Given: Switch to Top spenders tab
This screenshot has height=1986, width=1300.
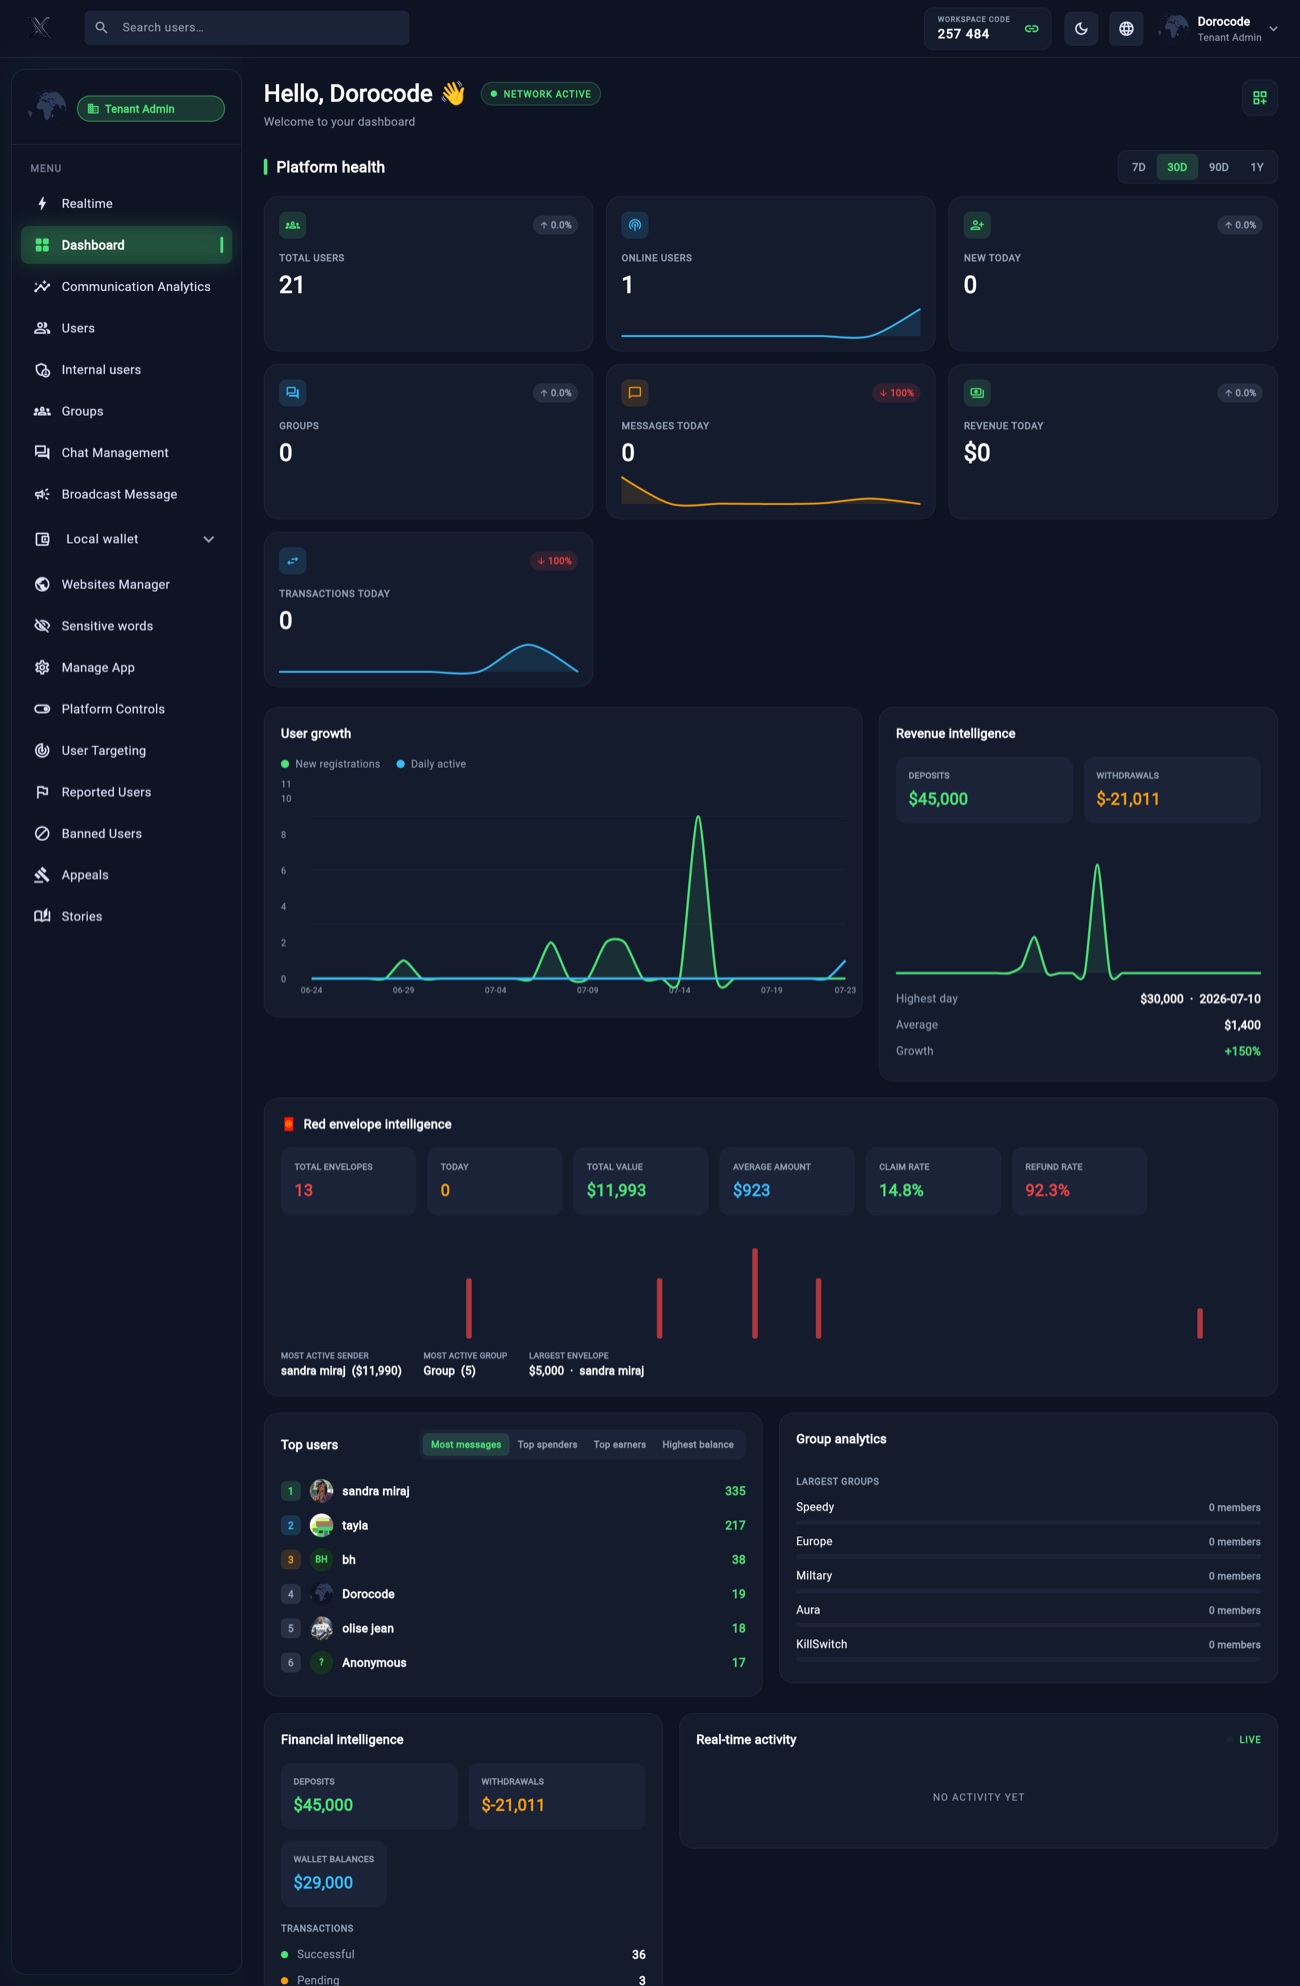Looking at the screenshot, I should pos(547,1445).
